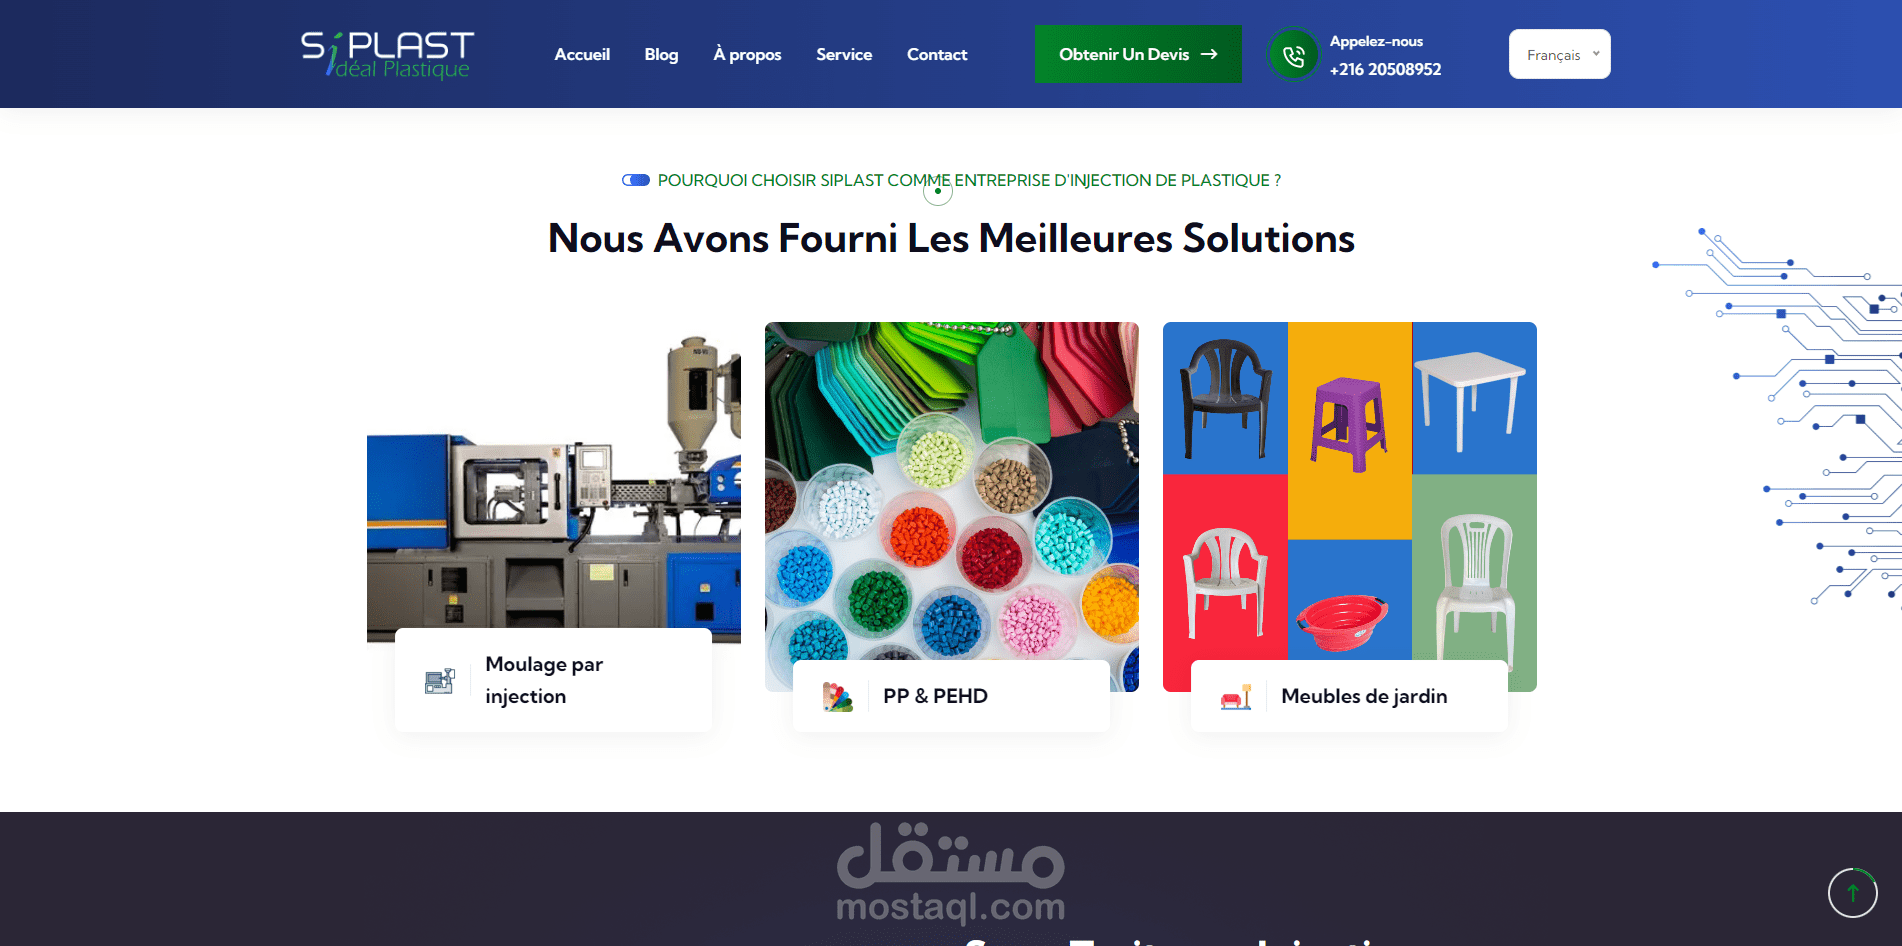
Task: Click the colorful plastic pellets image
Action: (952, 491)
